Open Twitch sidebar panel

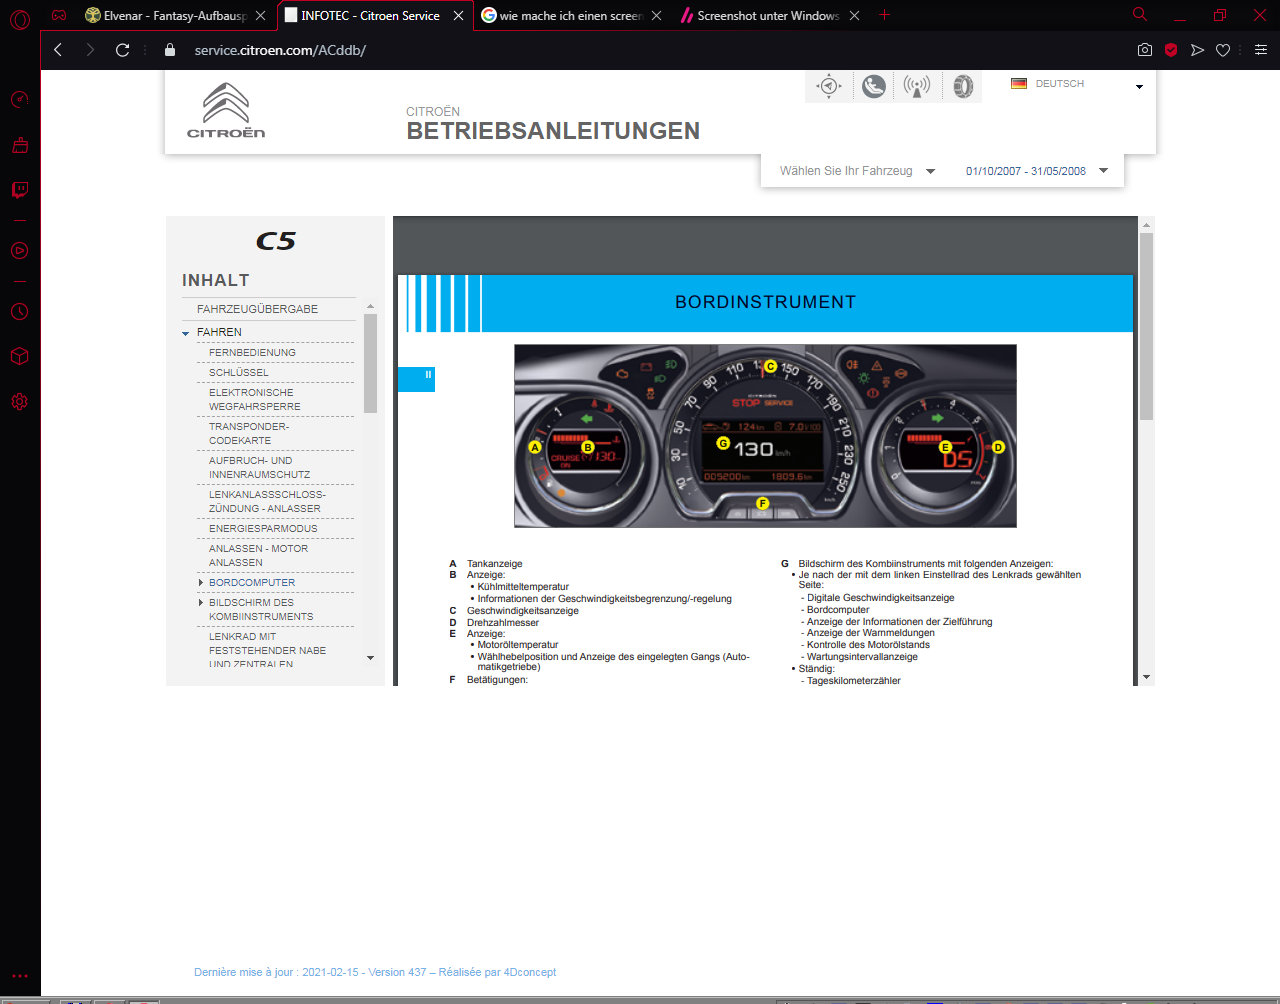20,190
